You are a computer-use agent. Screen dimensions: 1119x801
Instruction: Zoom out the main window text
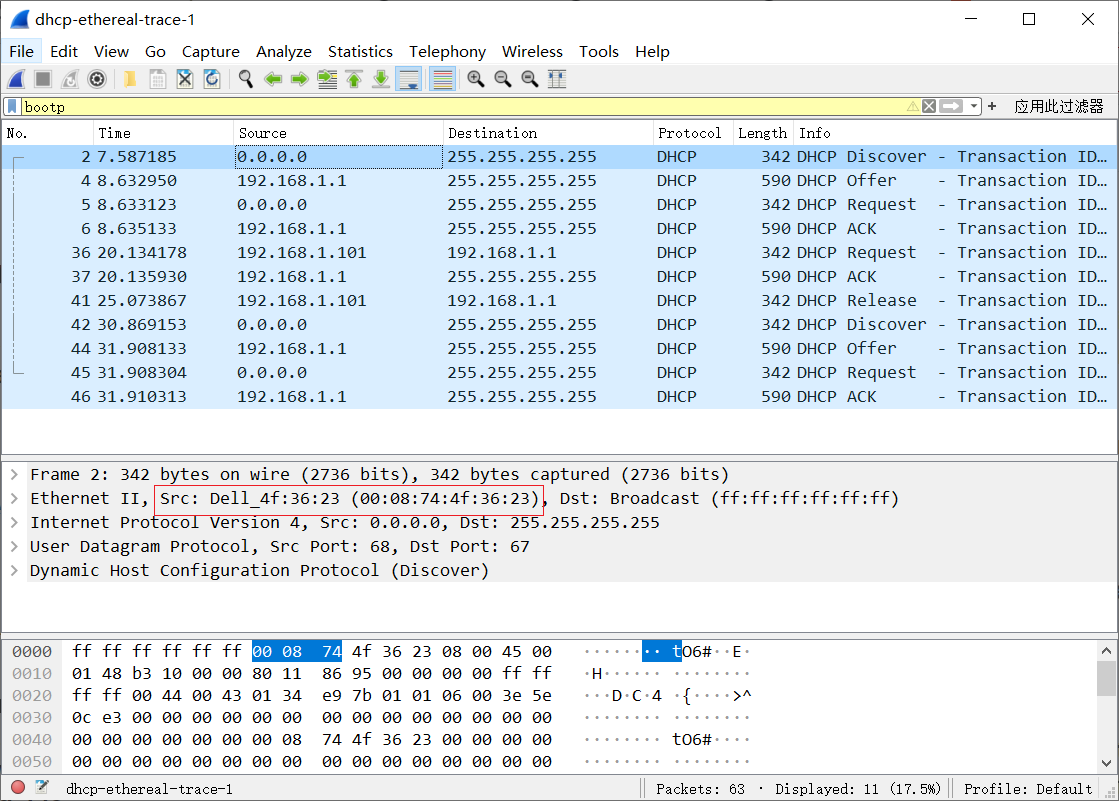503,79
